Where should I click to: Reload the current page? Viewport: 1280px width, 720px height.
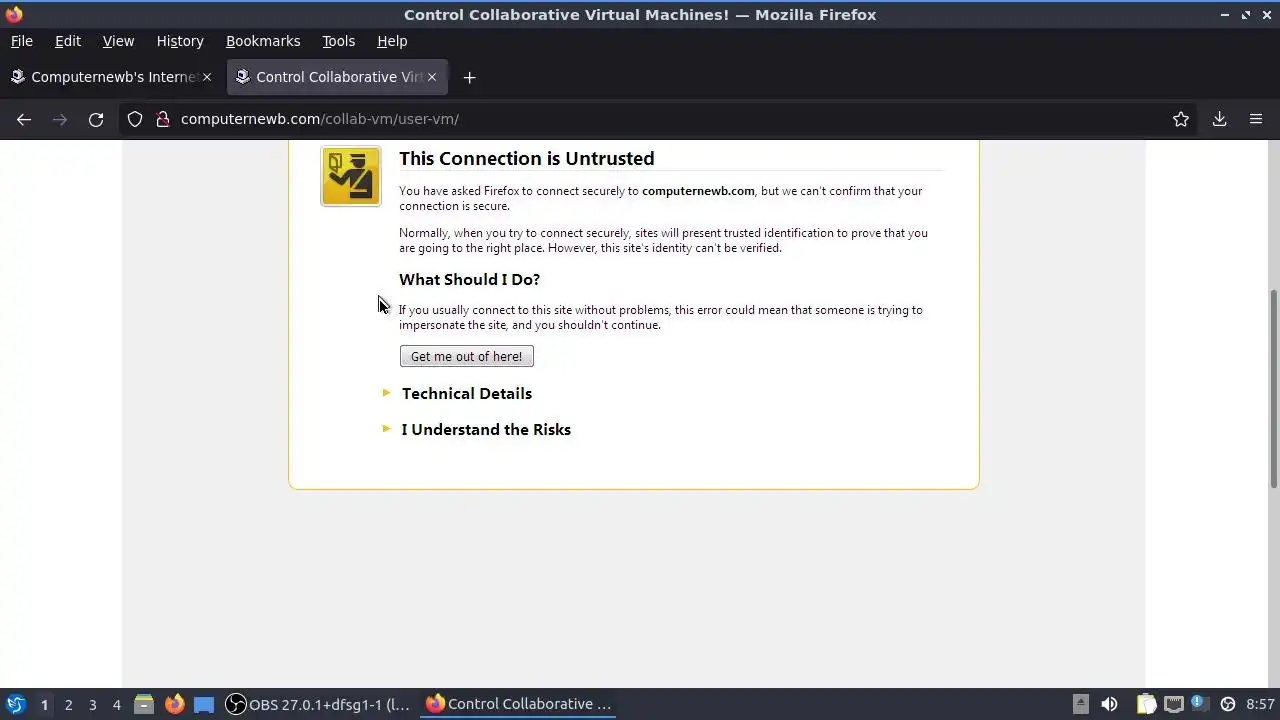[96, 119]
